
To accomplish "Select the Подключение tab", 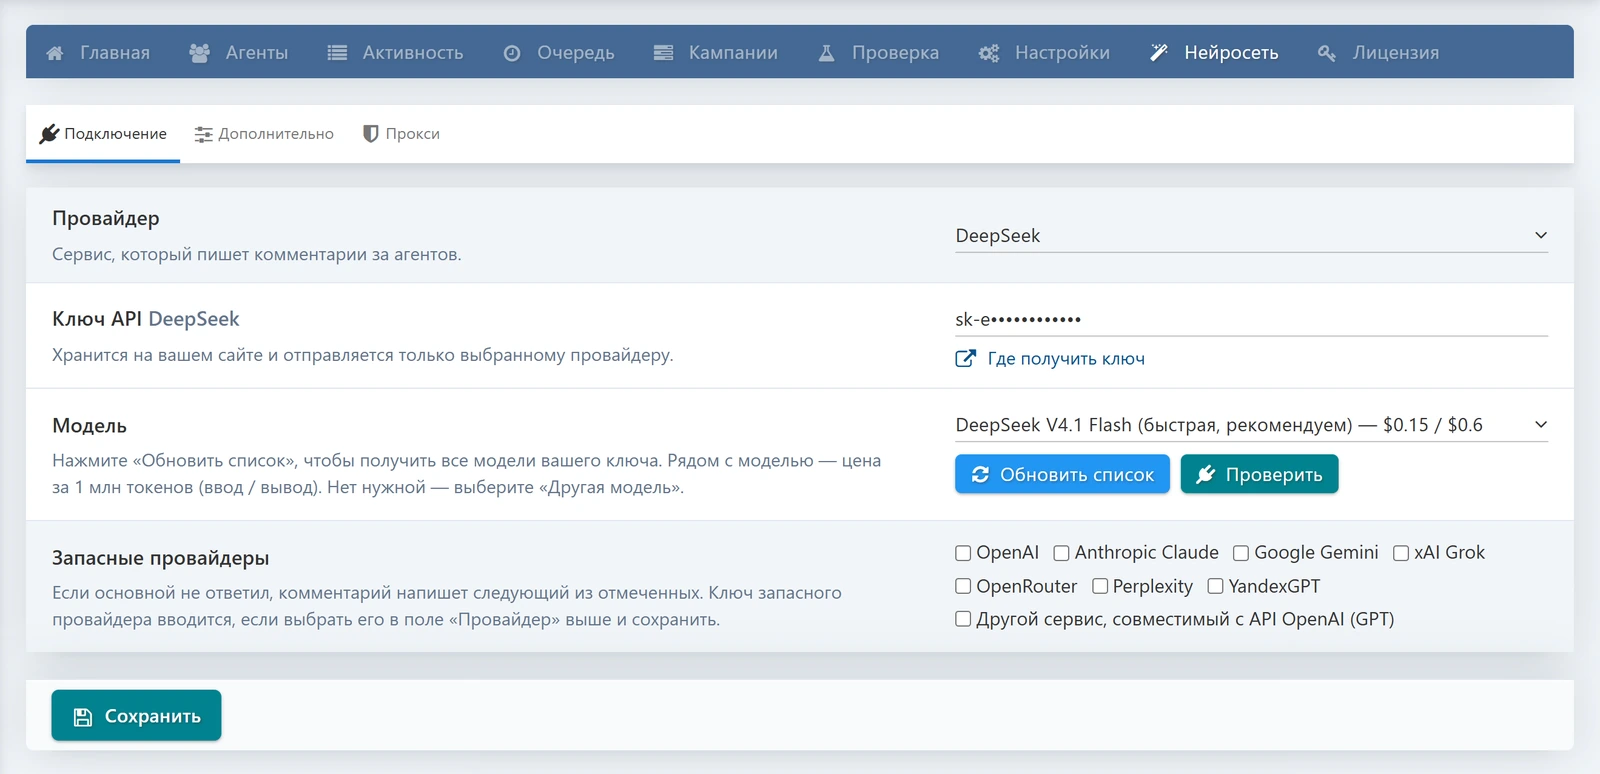I will [103, 134].
